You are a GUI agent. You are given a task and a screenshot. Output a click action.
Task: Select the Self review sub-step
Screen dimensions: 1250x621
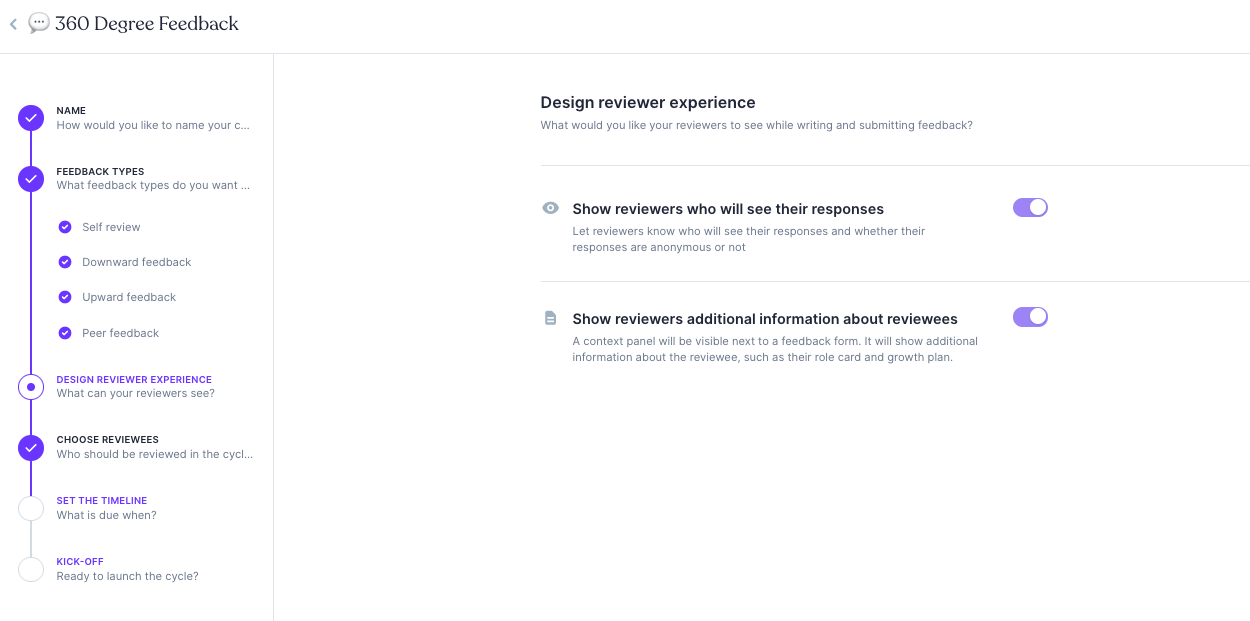tap(111, 227)
